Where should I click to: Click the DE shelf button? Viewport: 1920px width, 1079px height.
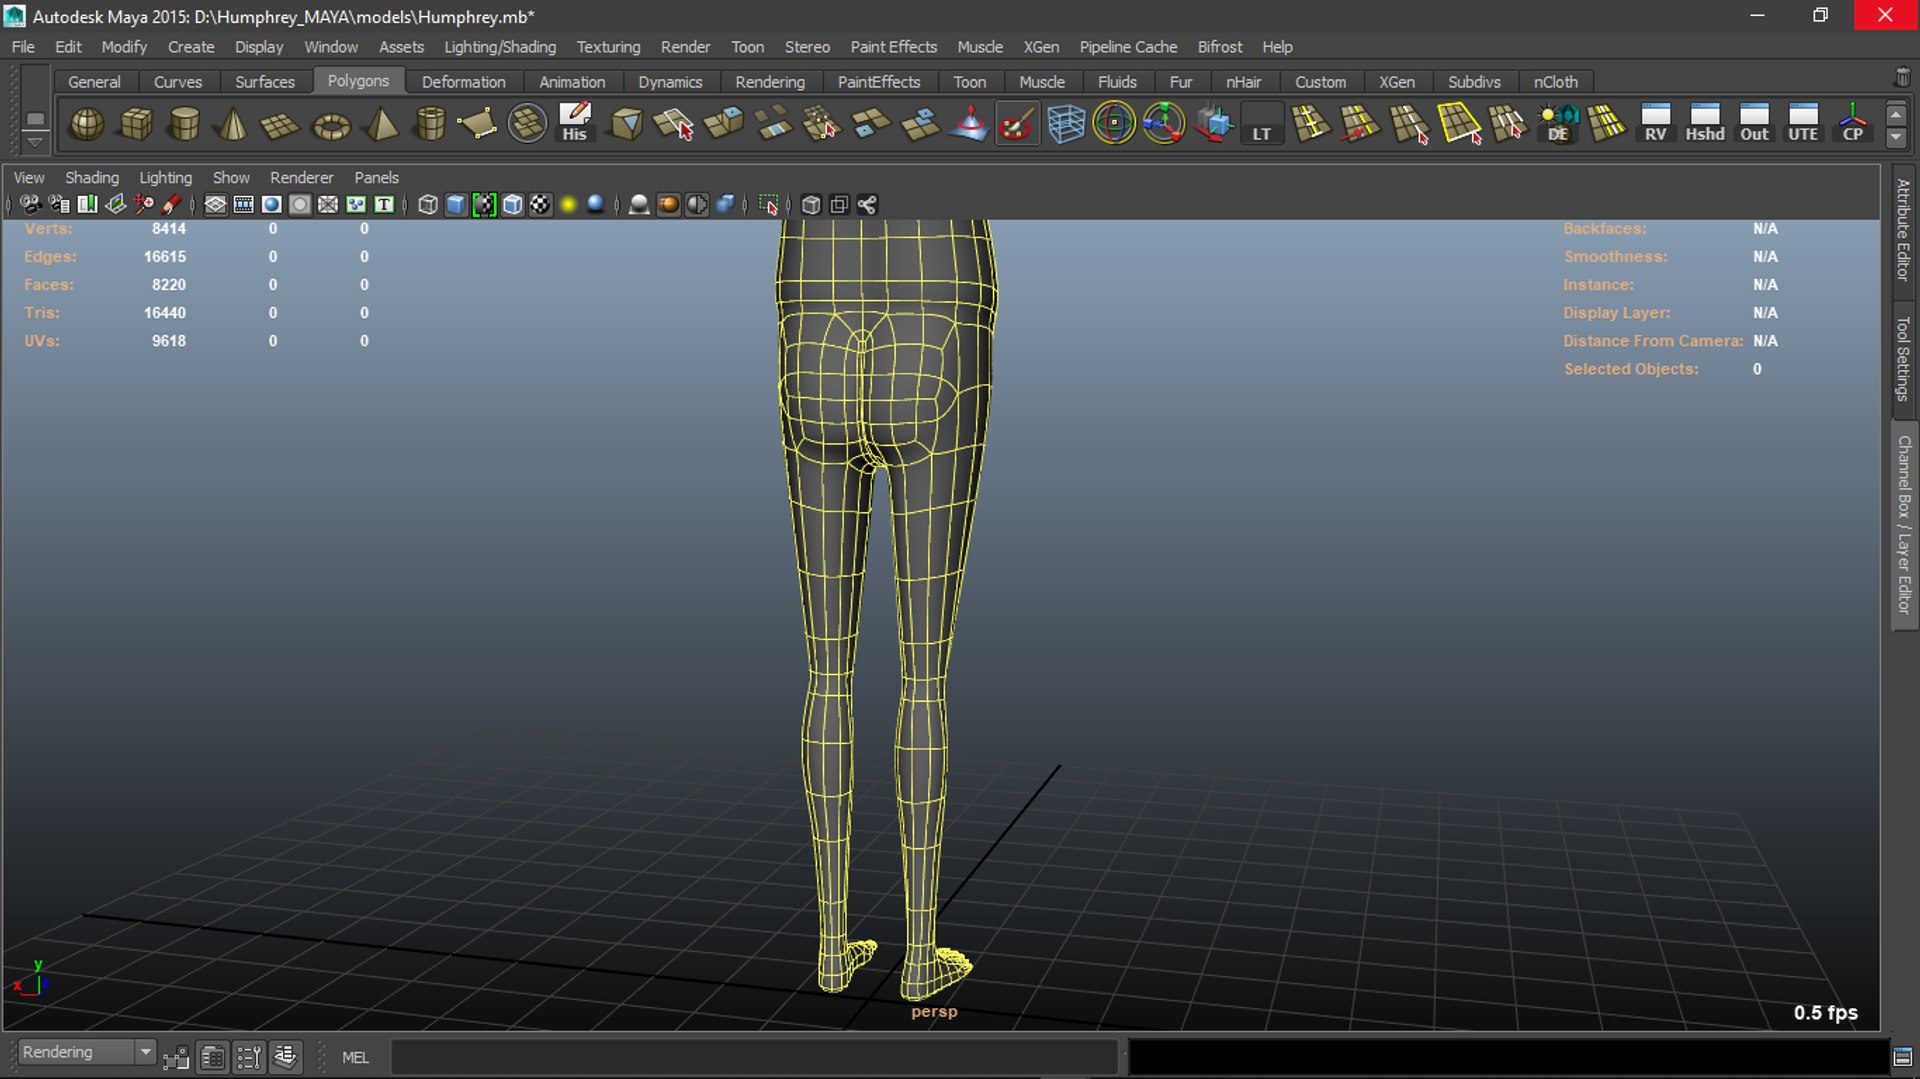point(1558,124)
